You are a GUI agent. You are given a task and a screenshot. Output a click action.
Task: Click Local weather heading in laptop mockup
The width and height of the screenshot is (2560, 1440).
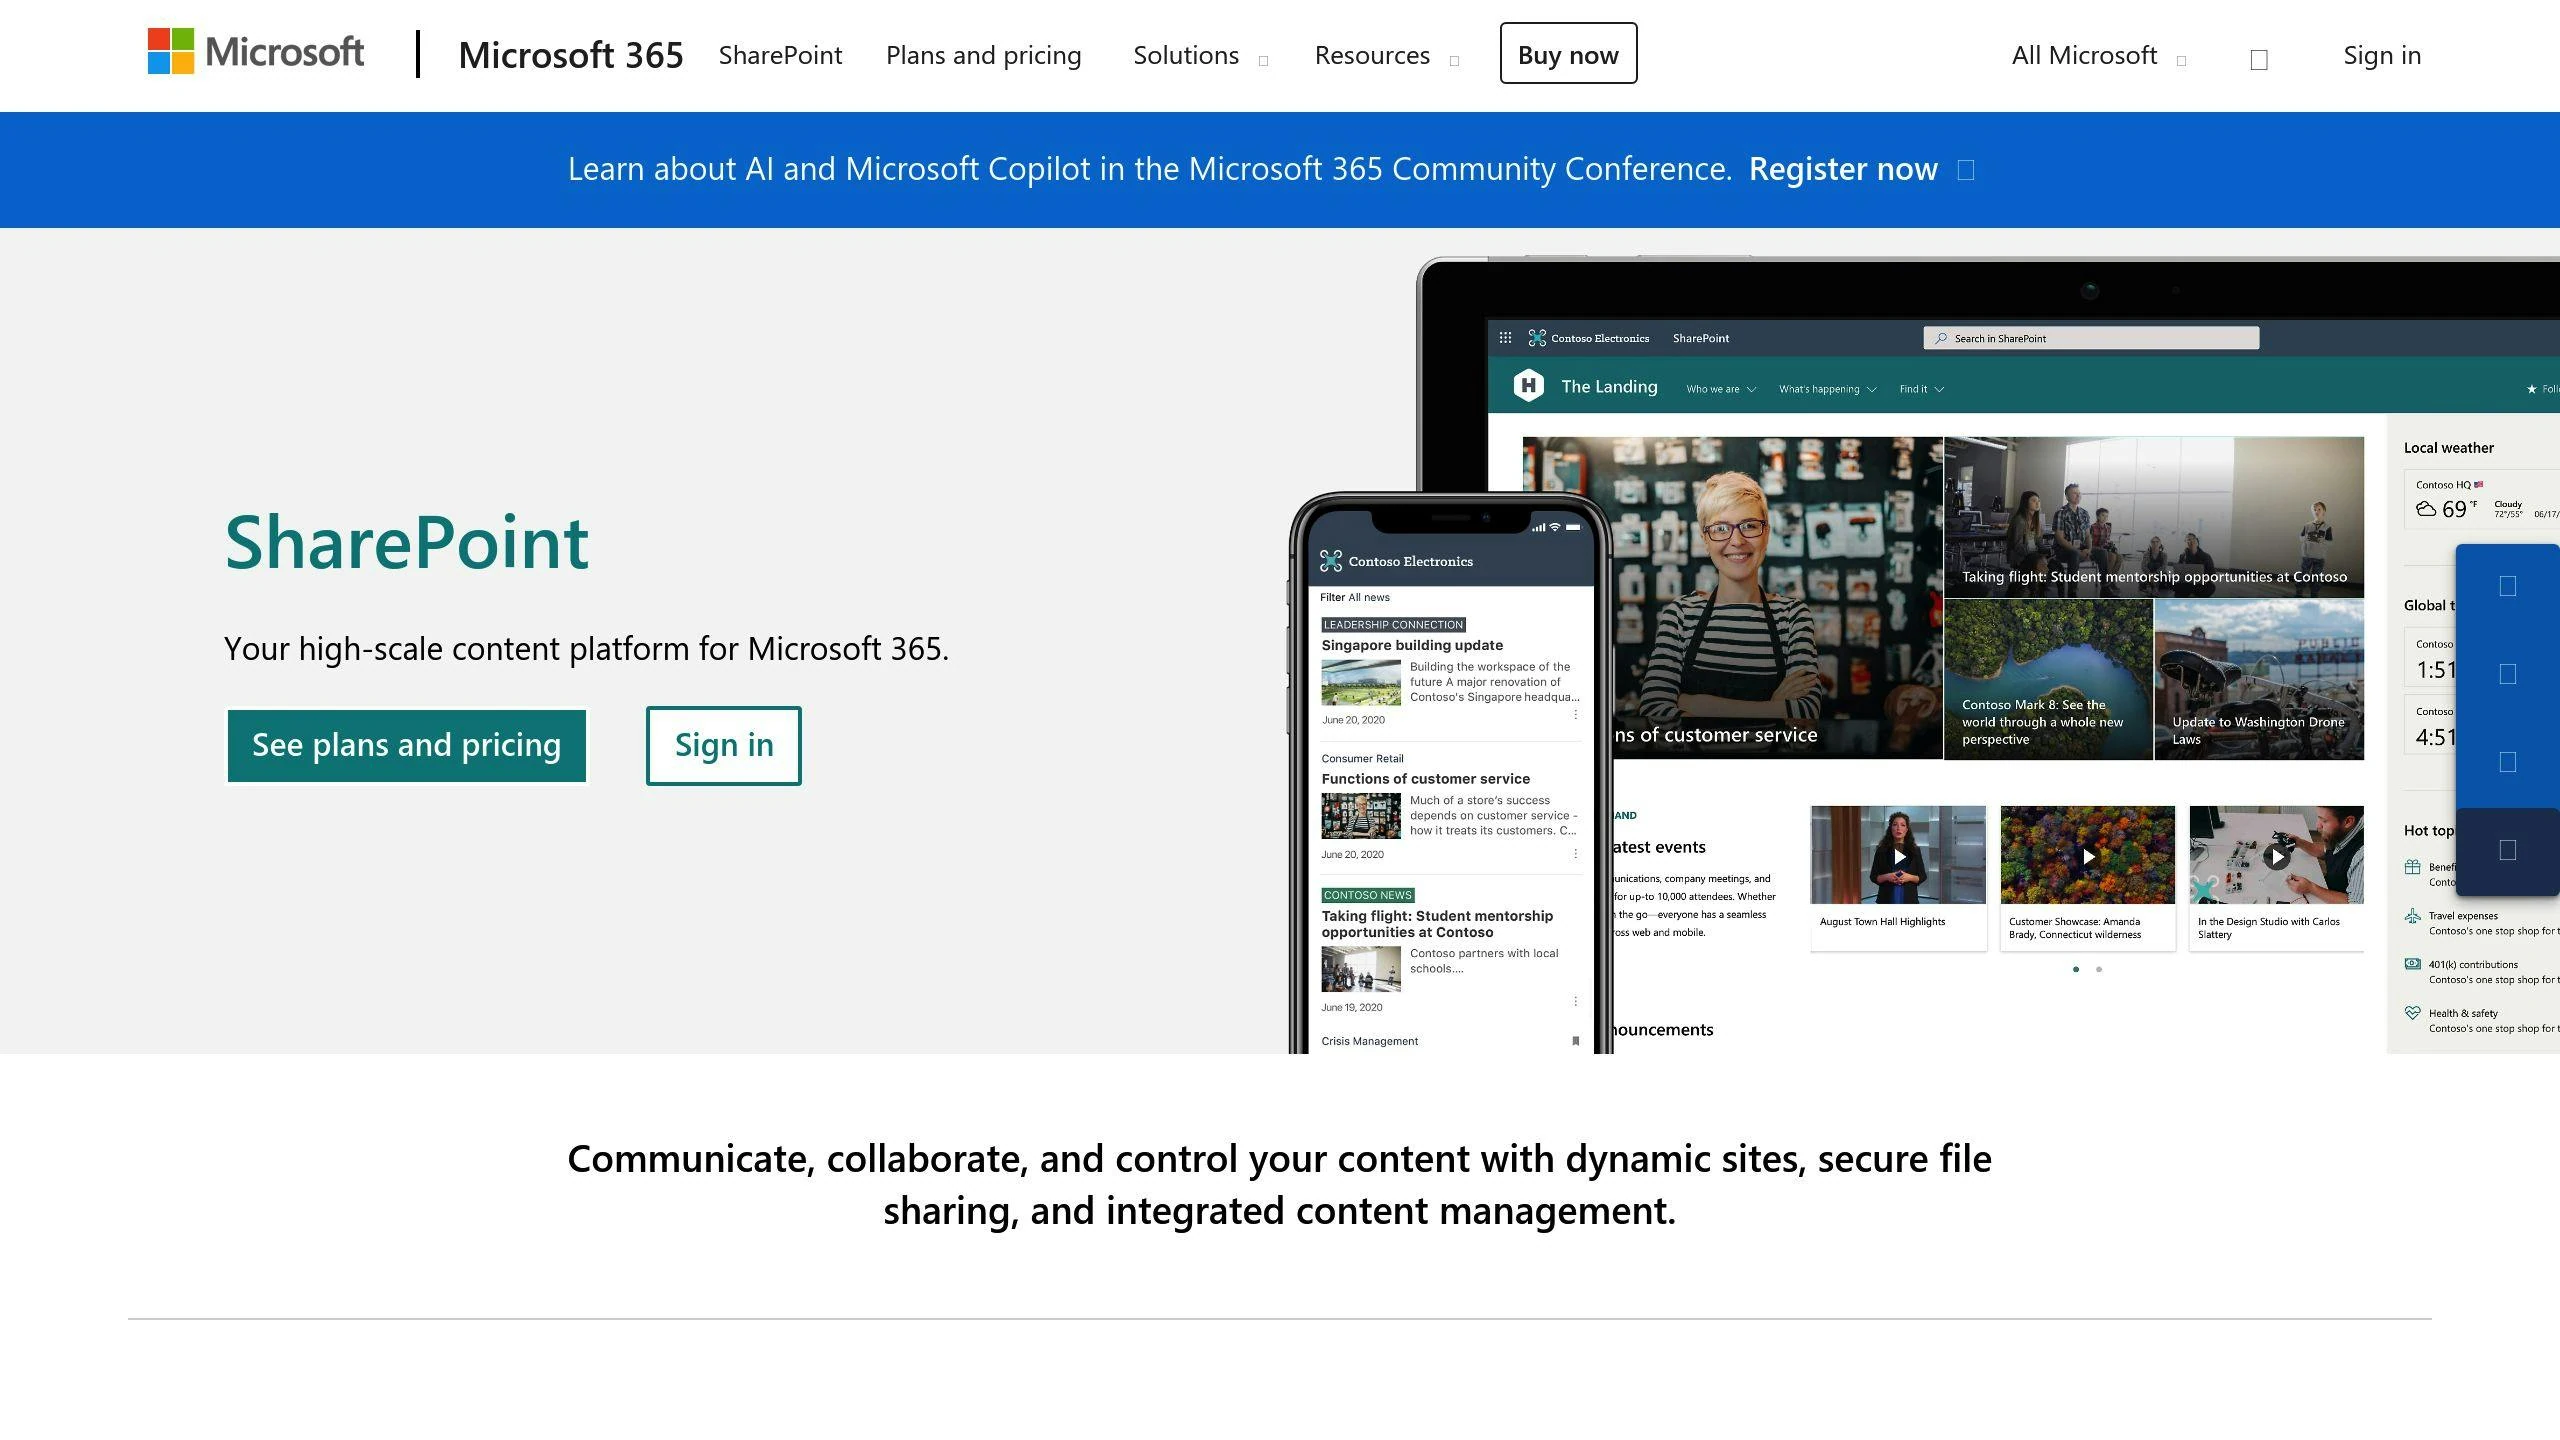pyautogui.click(x=2448, y=448)
